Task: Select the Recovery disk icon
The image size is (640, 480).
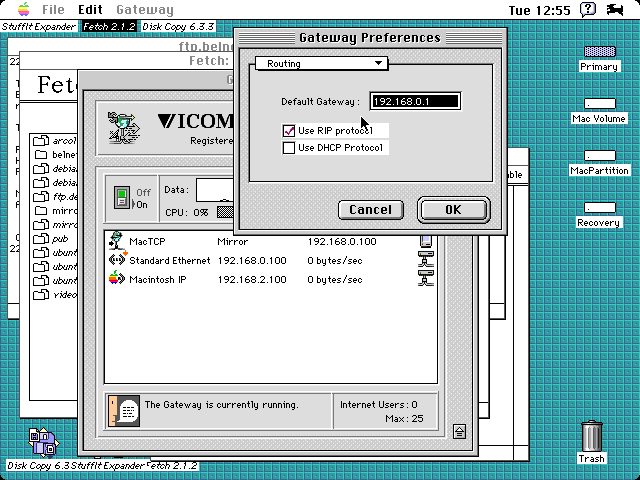Action: click(x=599, y=207)
